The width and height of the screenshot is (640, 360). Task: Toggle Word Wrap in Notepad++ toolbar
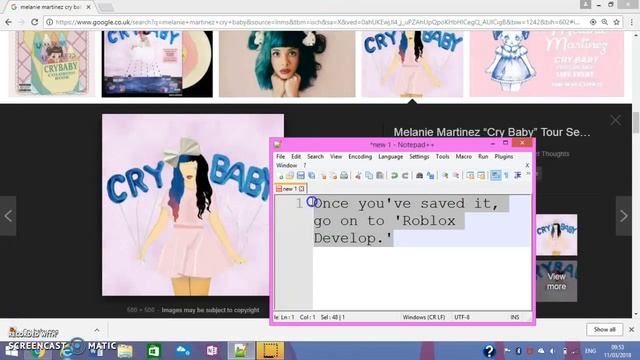click(496, 176)
